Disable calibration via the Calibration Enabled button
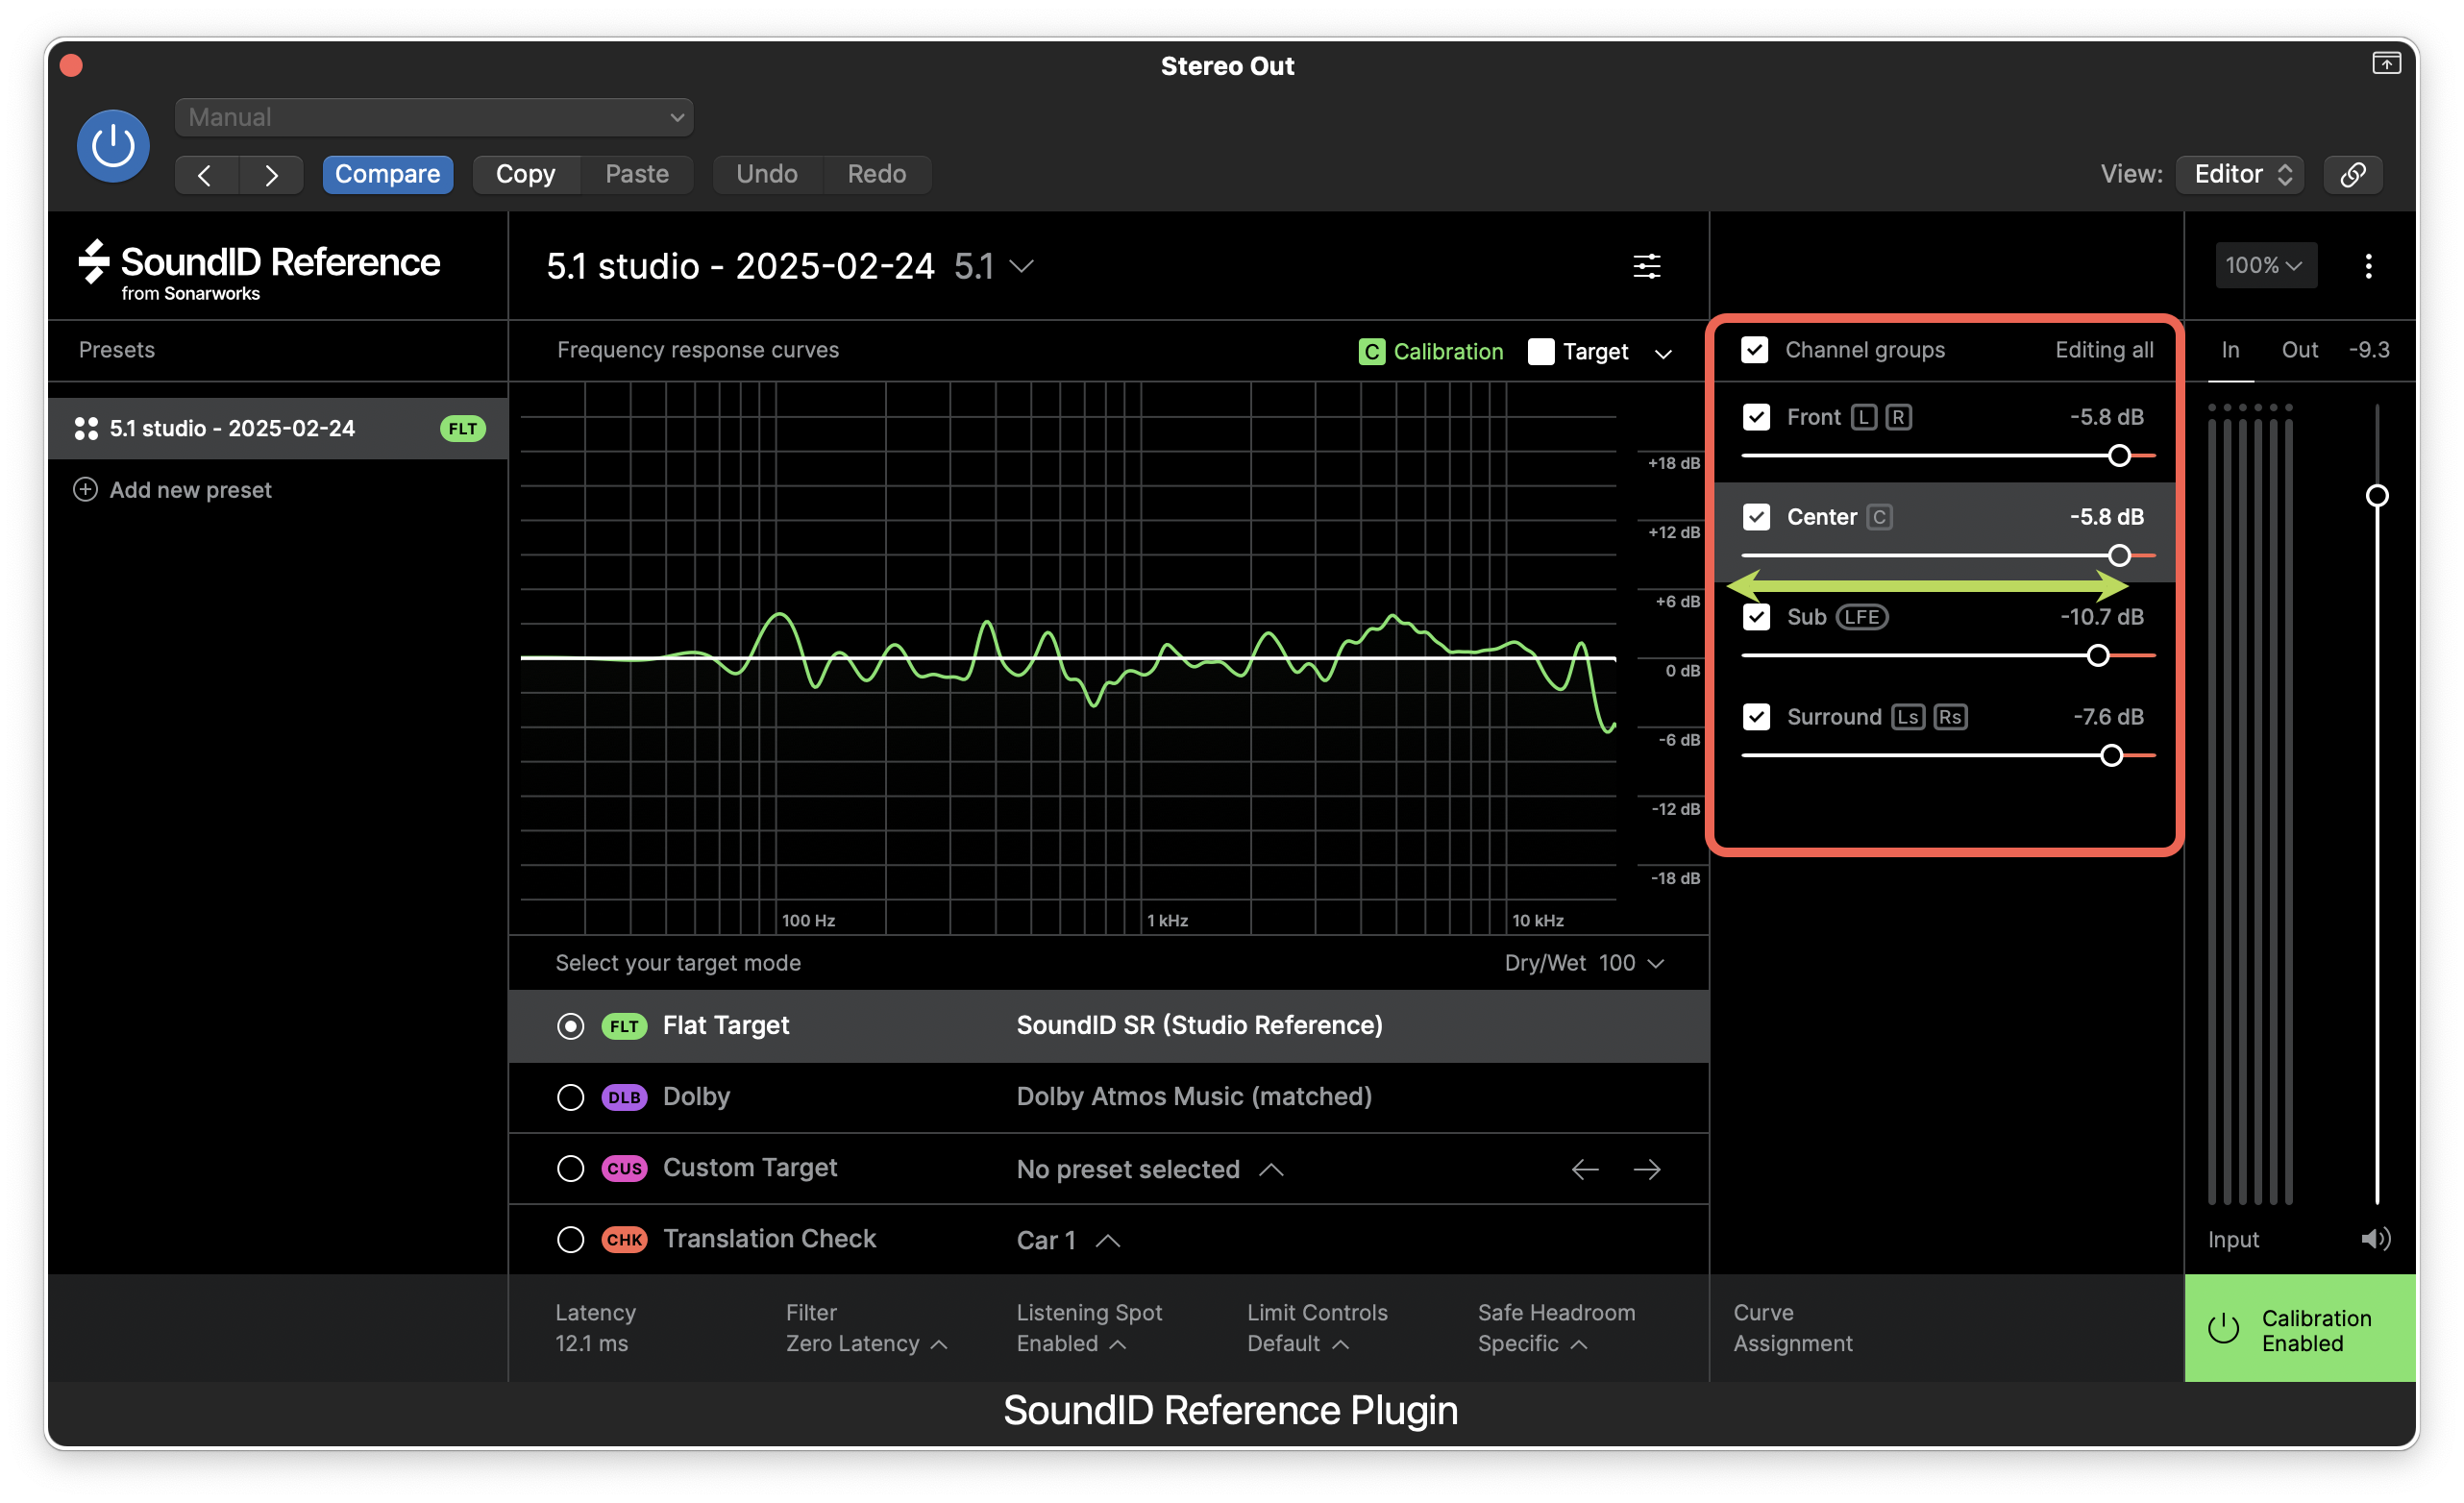Viewport: 2464px width, 1503px height. point(2300,1329)
